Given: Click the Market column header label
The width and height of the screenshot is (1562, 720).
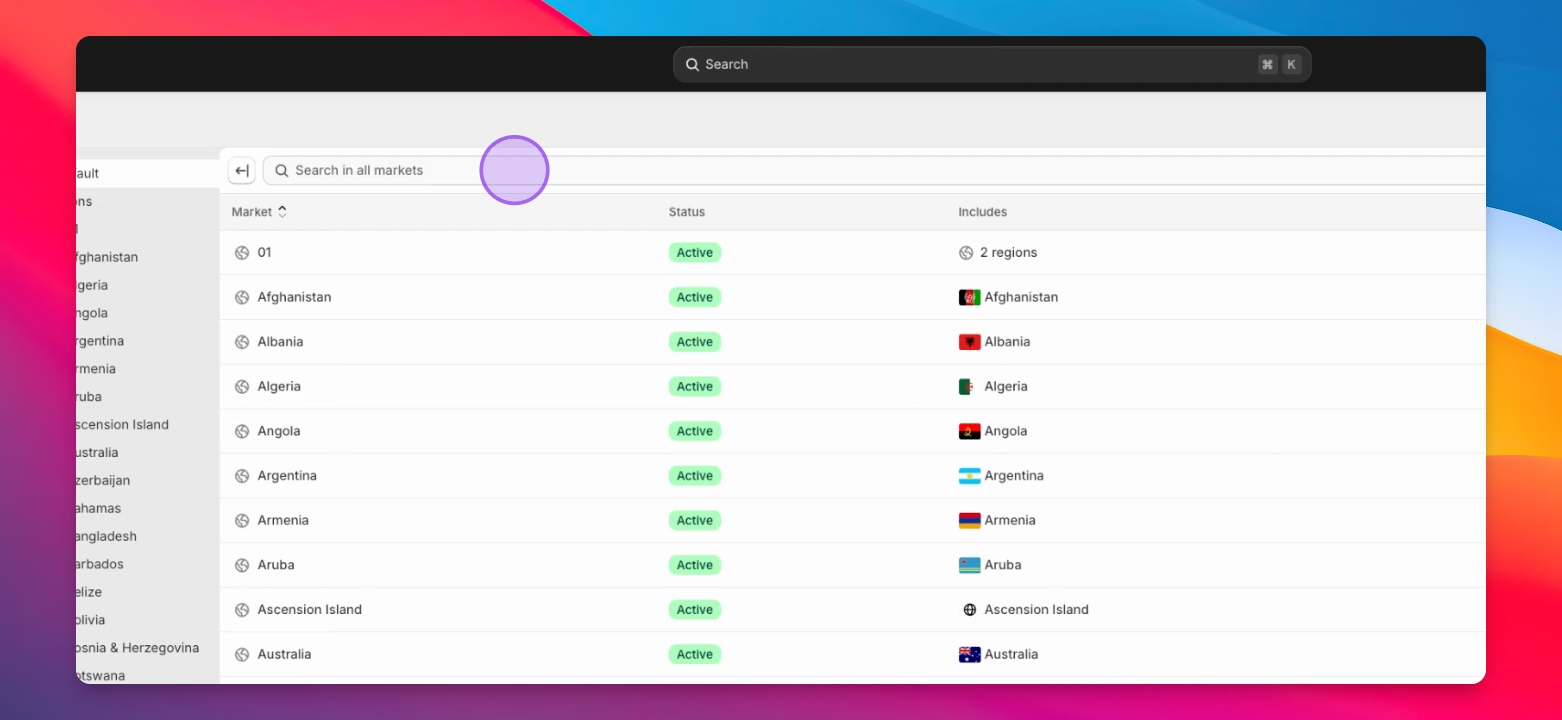Looking at the screenshot, I should coord(252,212).
